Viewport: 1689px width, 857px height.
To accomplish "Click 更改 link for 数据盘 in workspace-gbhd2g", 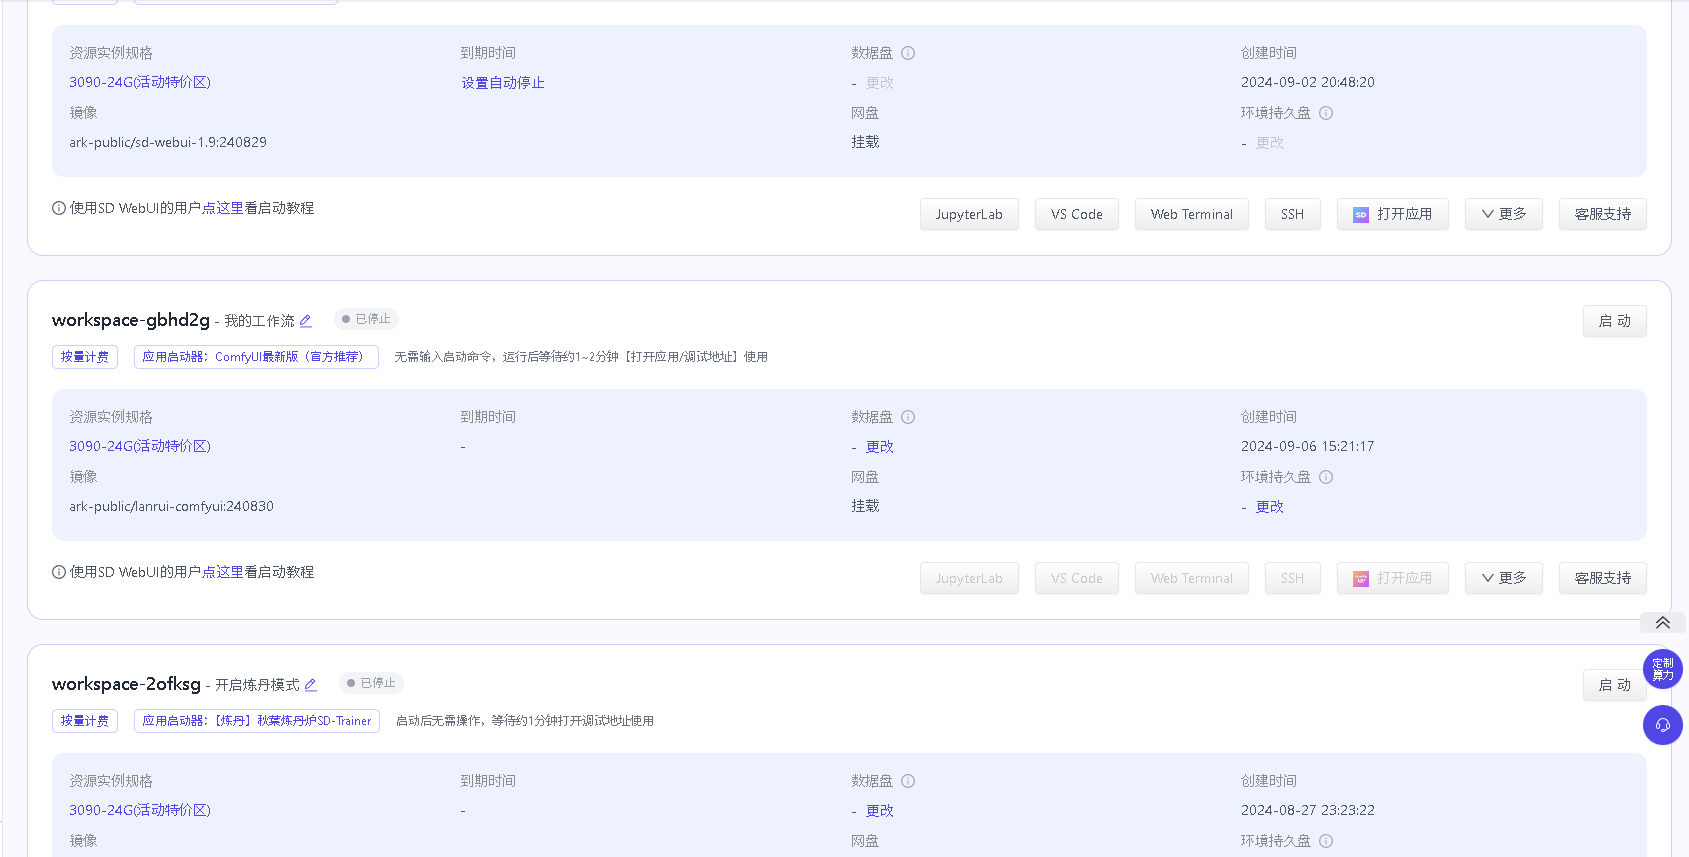I will tap(879, 447).
